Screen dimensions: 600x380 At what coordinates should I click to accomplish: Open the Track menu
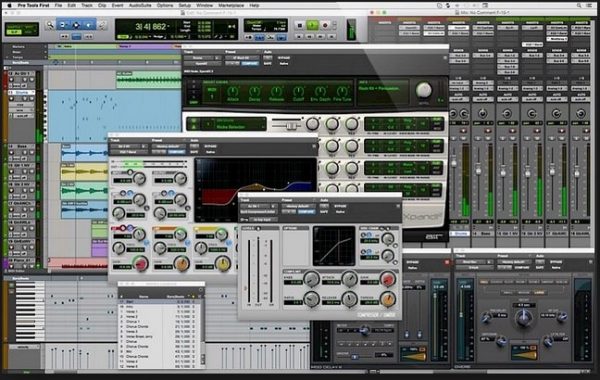coord(87,5)
